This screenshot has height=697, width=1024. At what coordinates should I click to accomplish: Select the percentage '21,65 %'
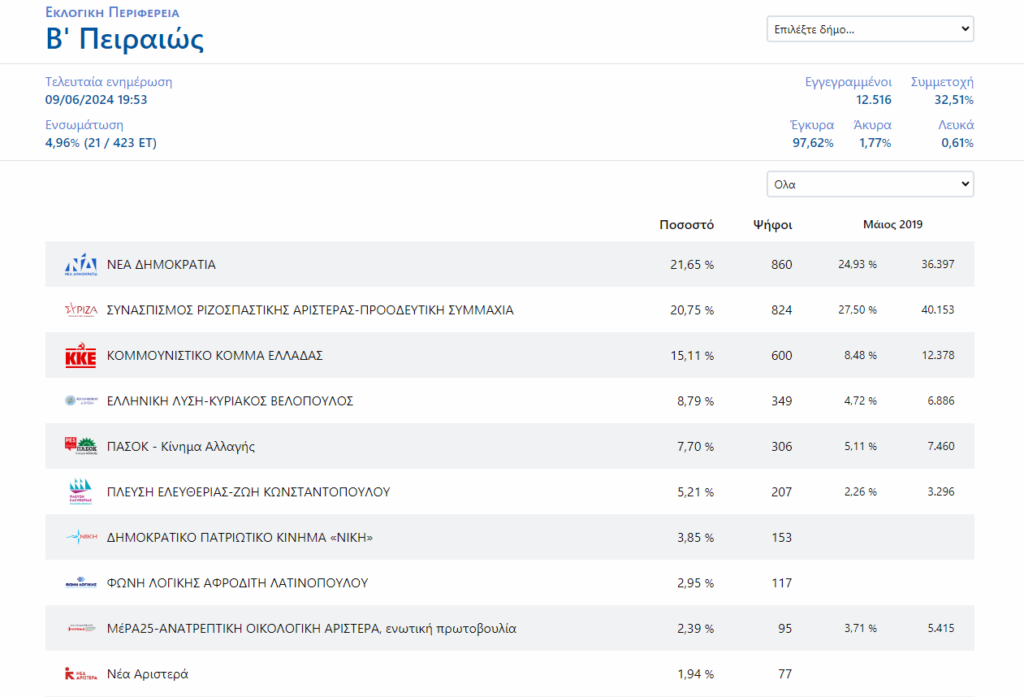692,265
